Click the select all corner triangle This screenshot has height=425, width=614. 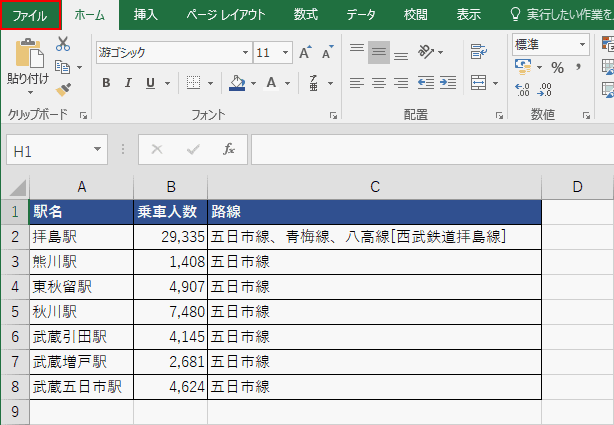coord(17,188)
